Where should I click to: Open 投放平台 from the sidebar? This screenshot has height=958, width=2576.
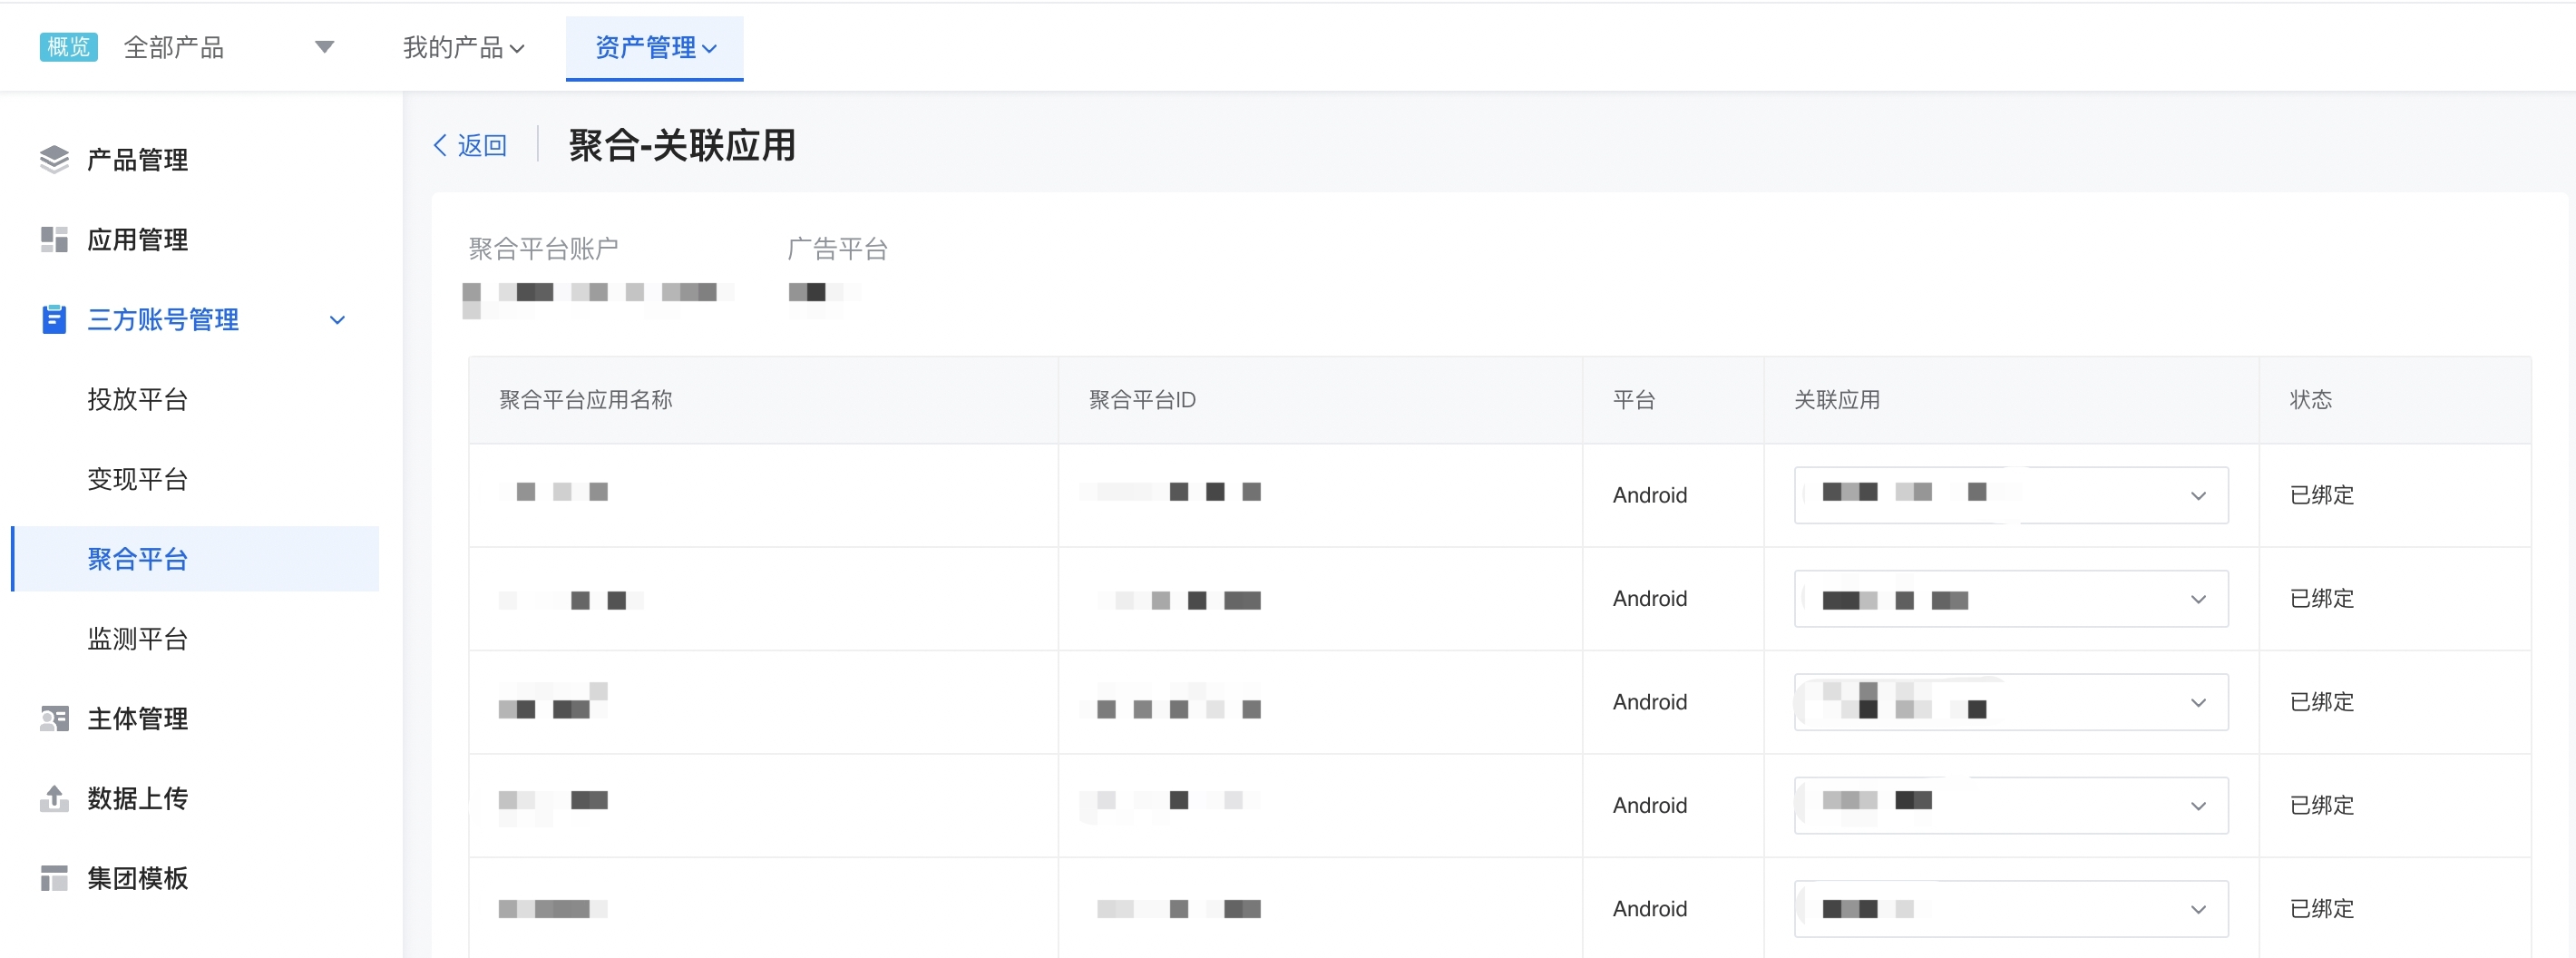point(137,399)
